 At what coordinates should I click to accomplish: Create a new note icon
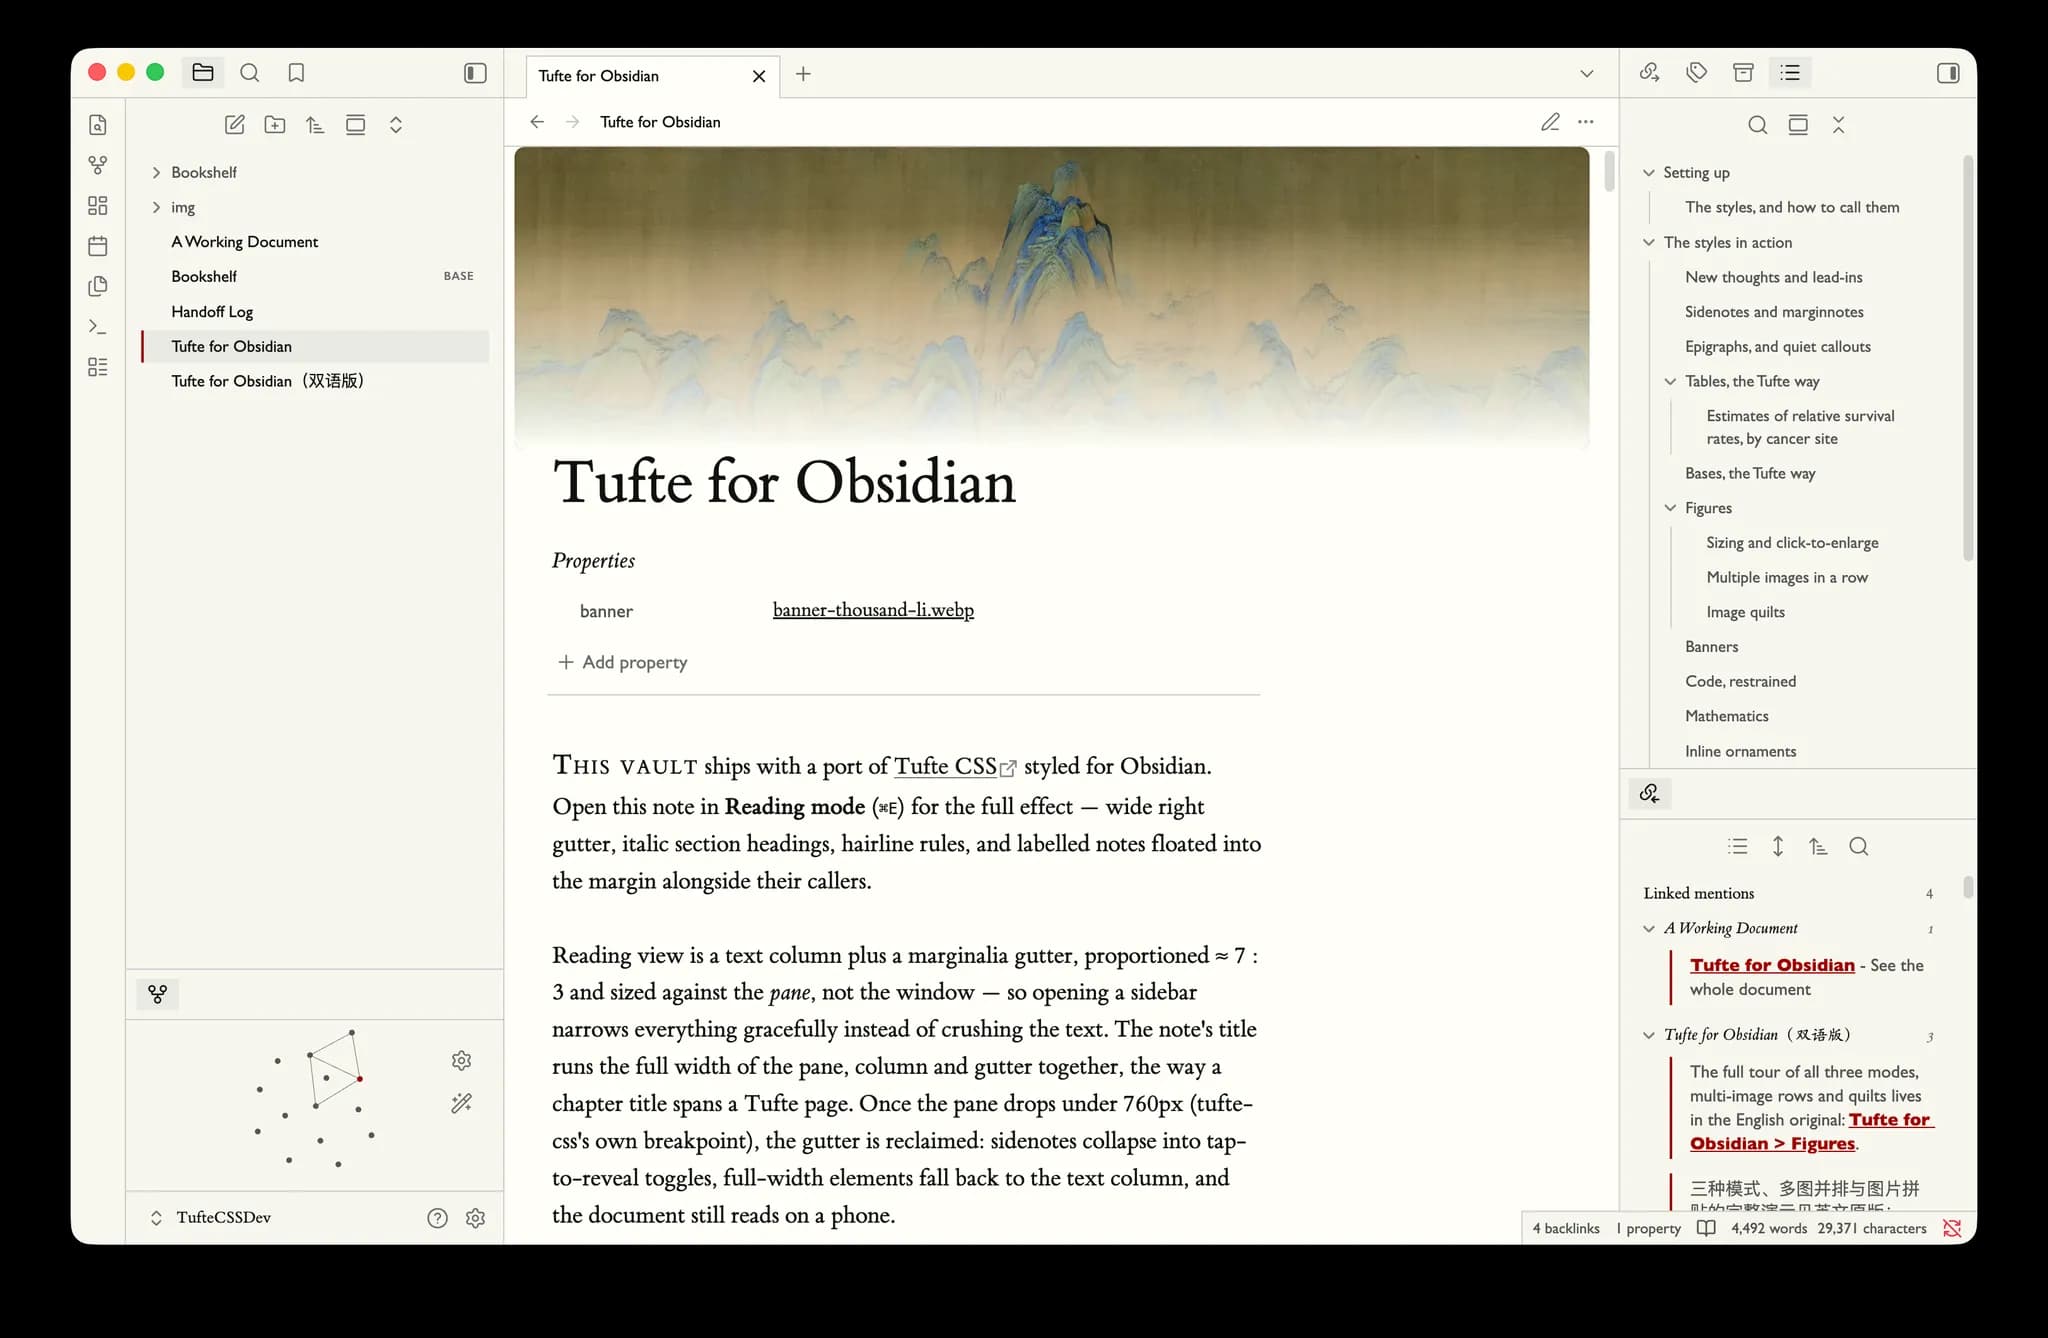(x=235, y=125)
